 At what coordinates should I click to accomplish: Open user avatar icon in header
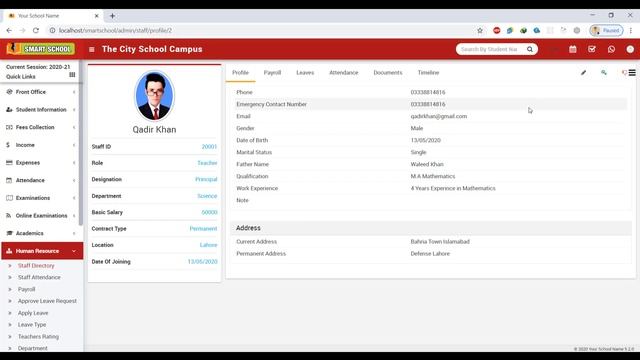pos(630,49)
